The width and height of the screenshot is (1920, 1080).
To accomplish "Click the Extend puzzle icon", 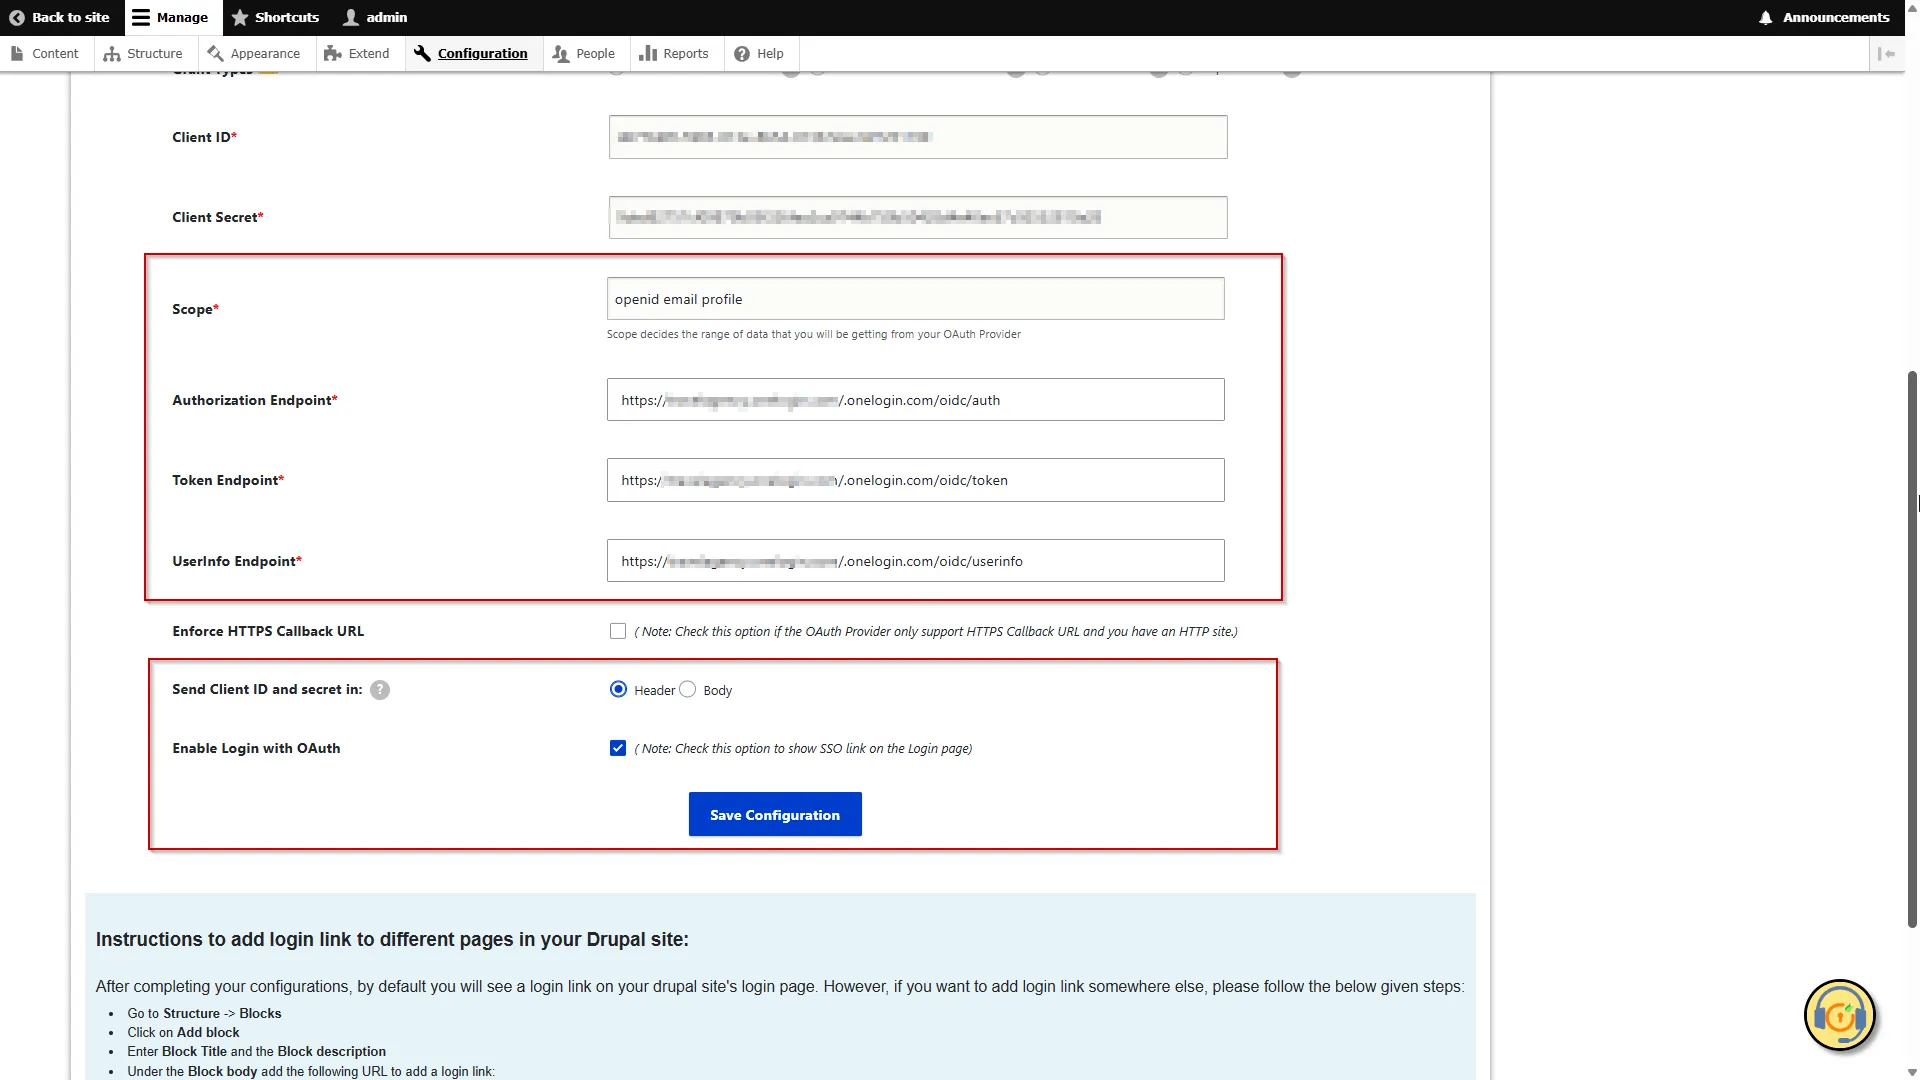I will pos(333,54).
